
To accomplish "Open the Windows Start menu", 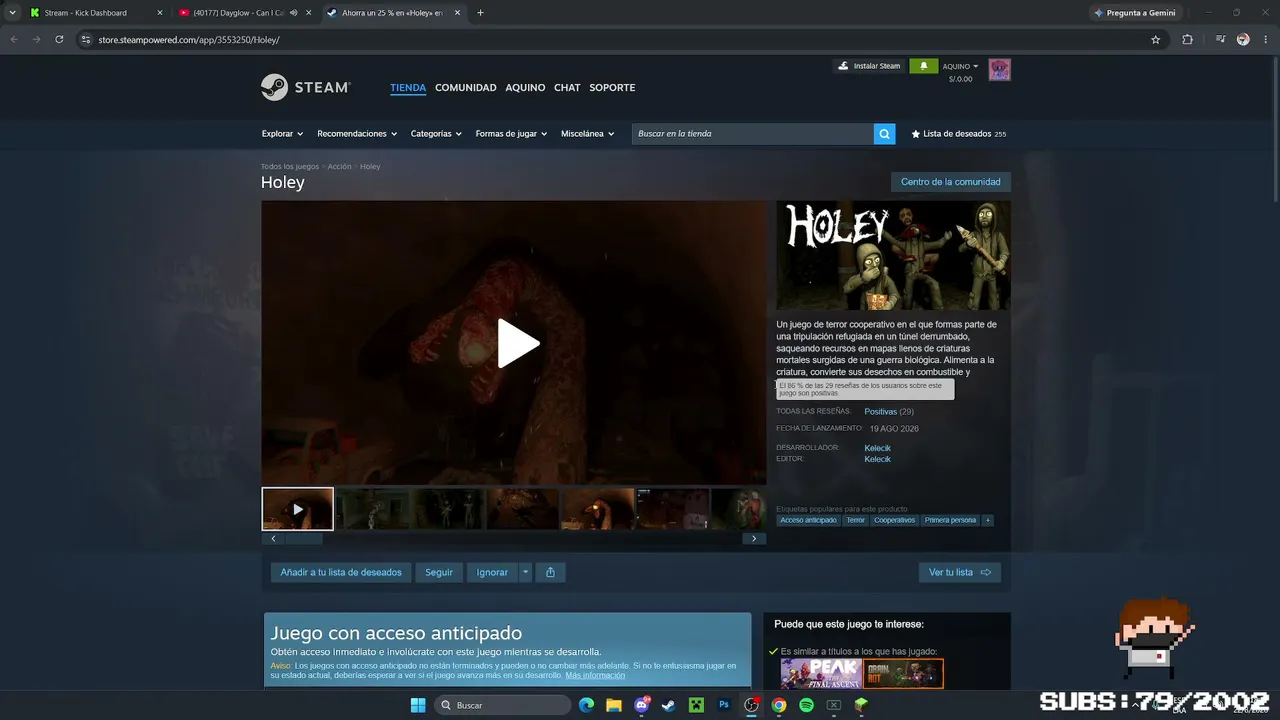I will pyautogui.click(x=418, y=705).
